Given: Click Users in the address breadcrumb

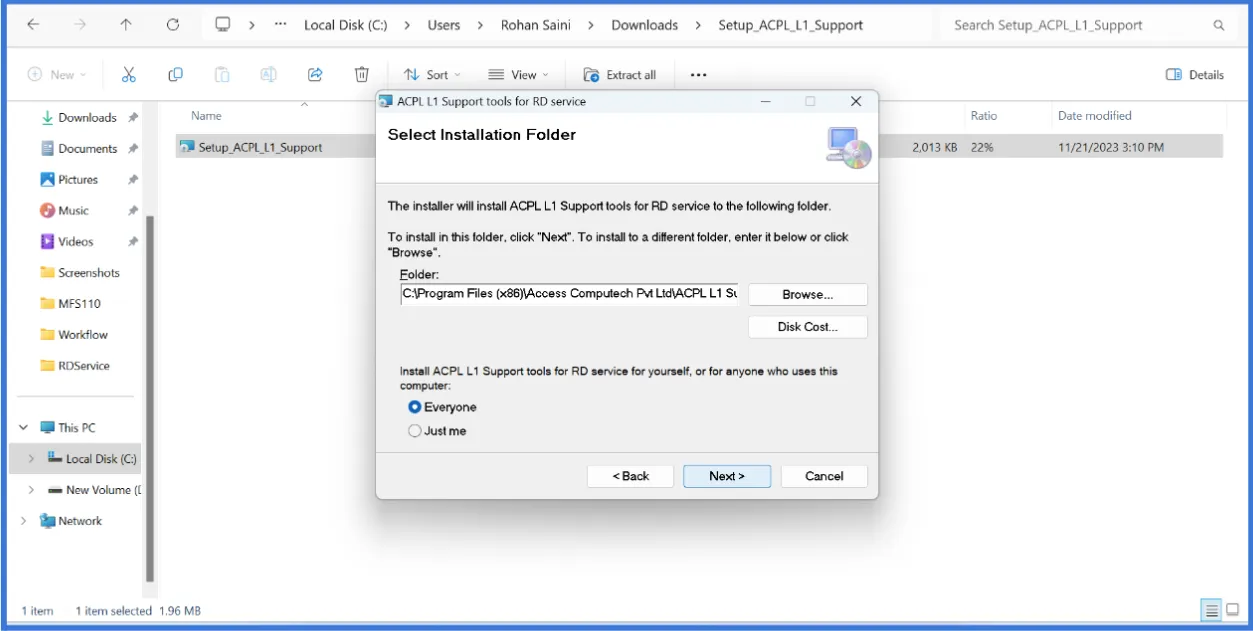Looking at the screenshot, I should 444,25.
